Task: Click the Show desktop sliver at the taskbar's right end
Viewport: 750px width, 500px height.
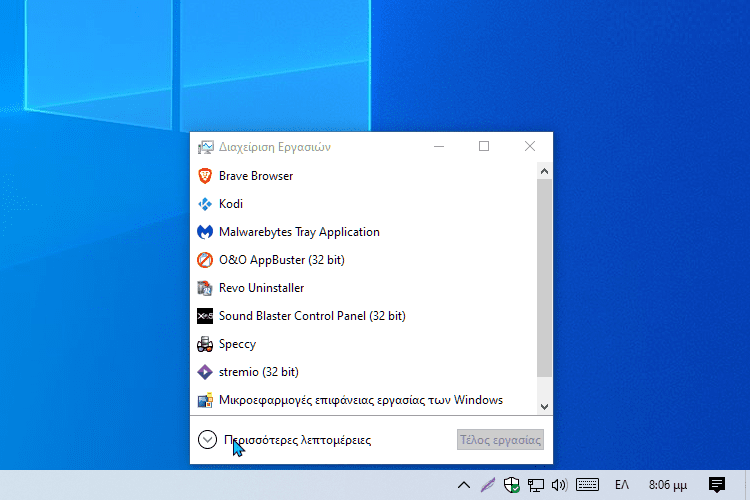Action: click(747, 485)
